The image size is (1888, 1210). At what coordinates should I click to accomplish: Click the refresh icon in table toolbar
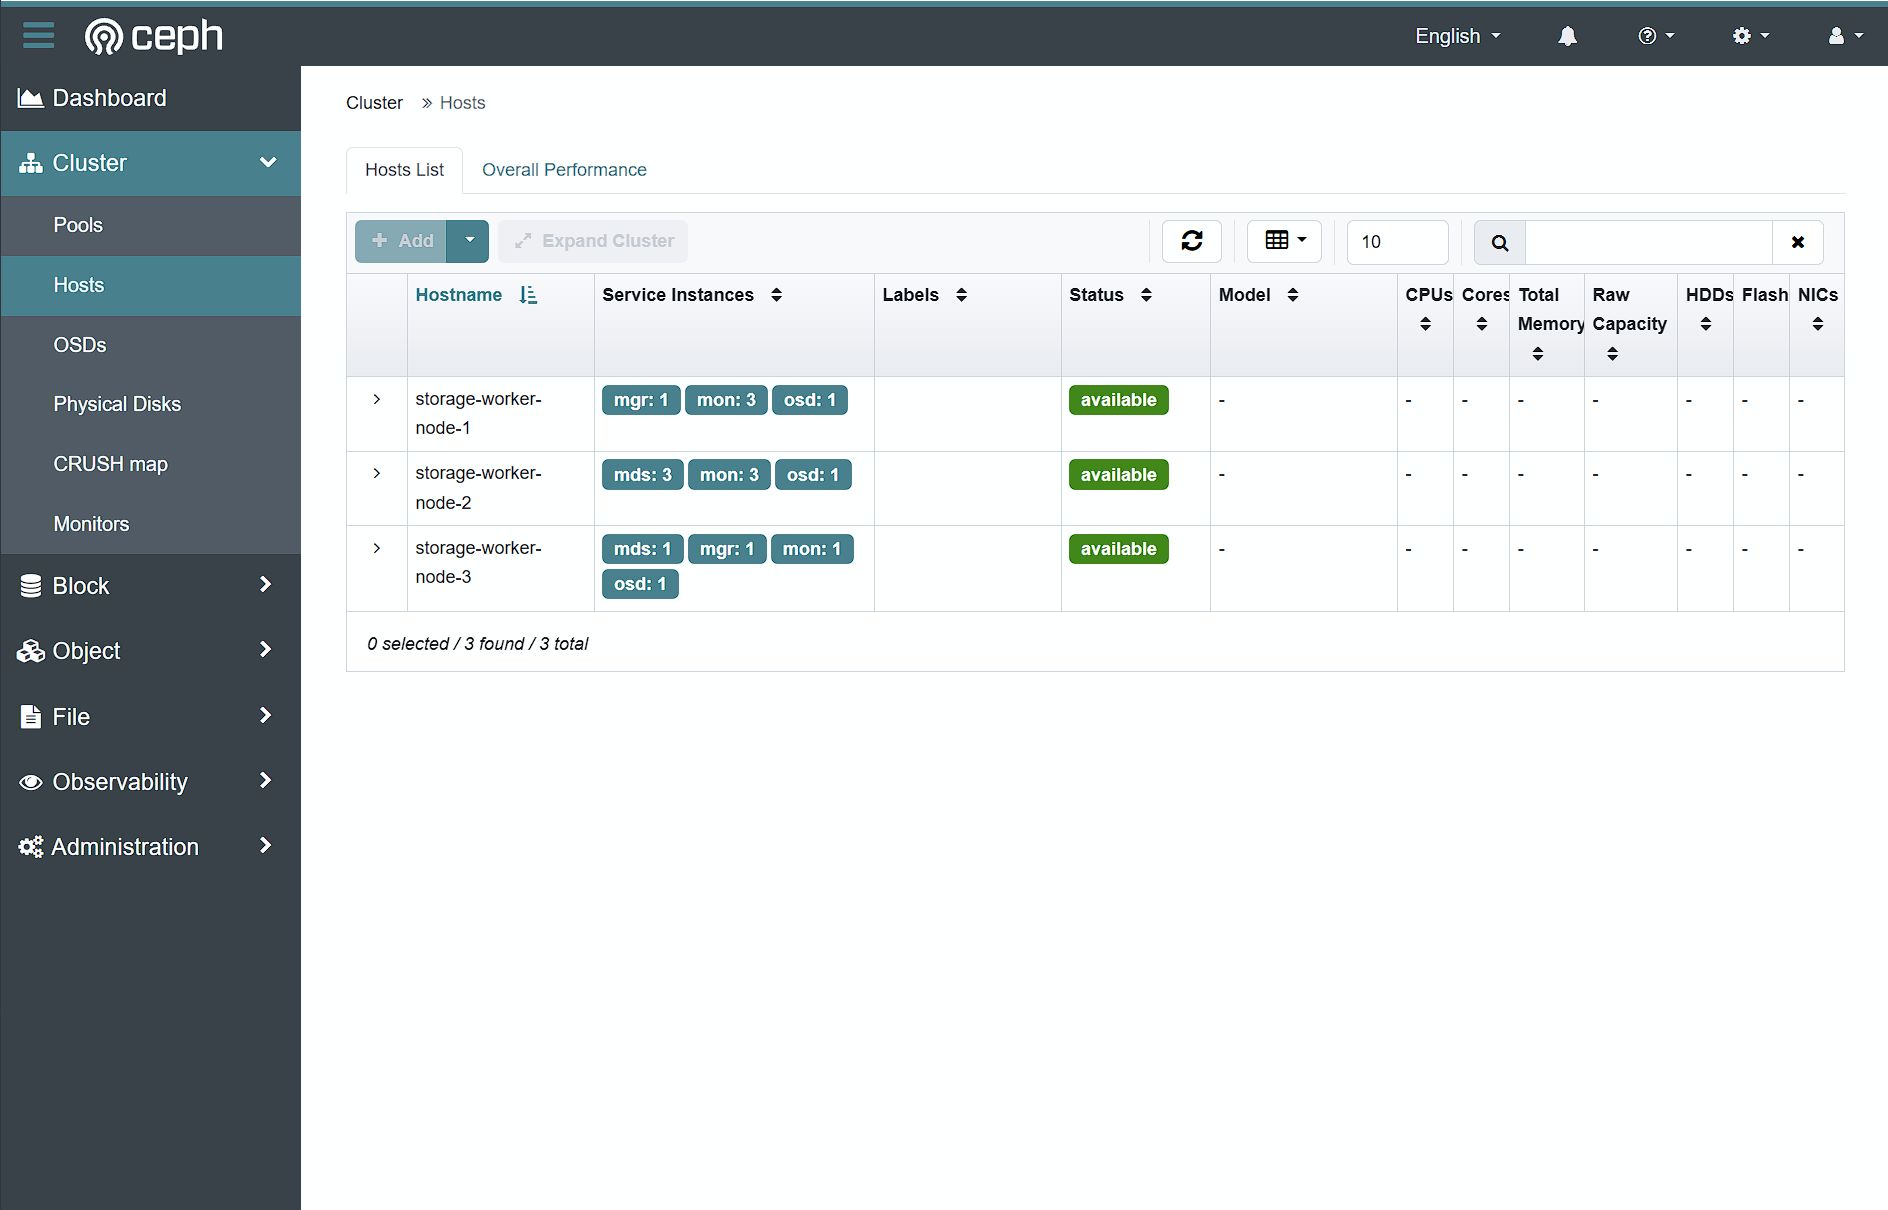click(x=1191, y=241)
